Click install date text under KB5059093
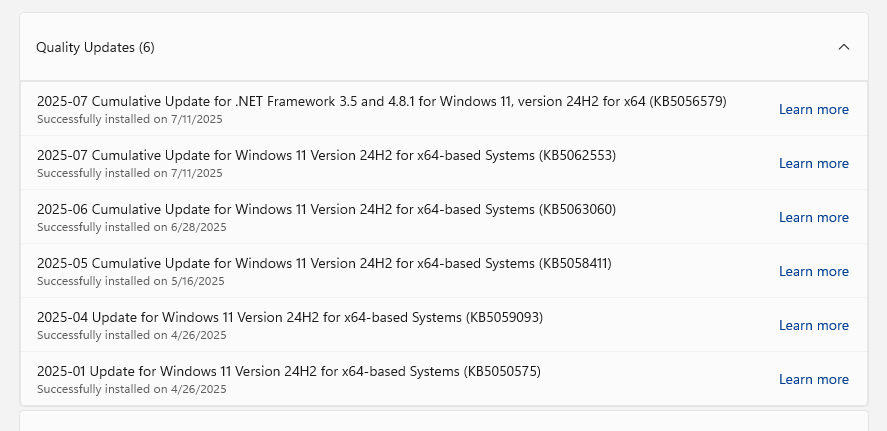Image resolution: width=887 pixels, height=431 pixels. [131, 335]
